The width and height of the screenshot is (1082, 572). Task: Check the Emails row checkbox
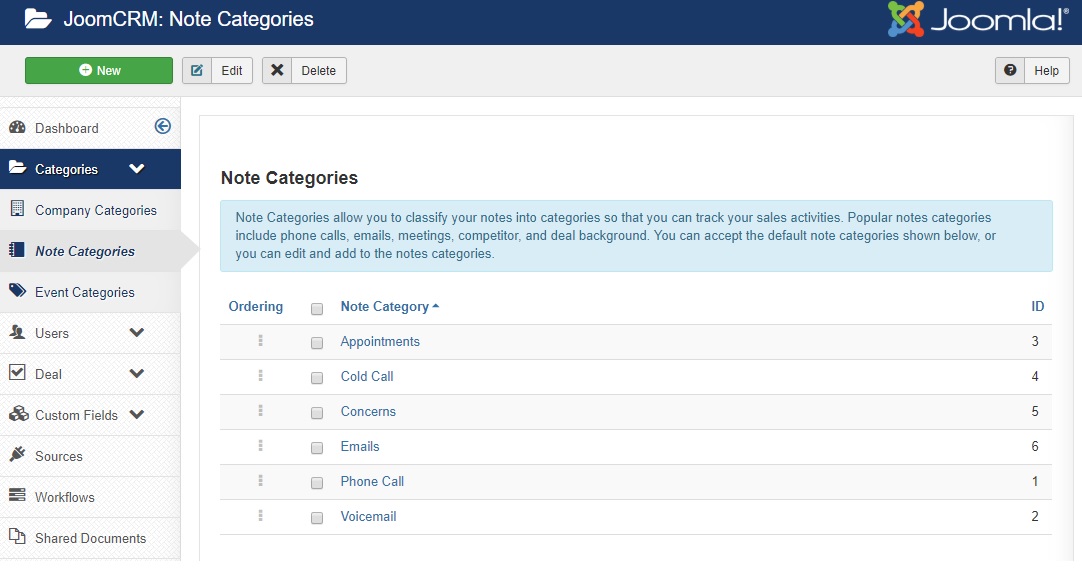317,448
